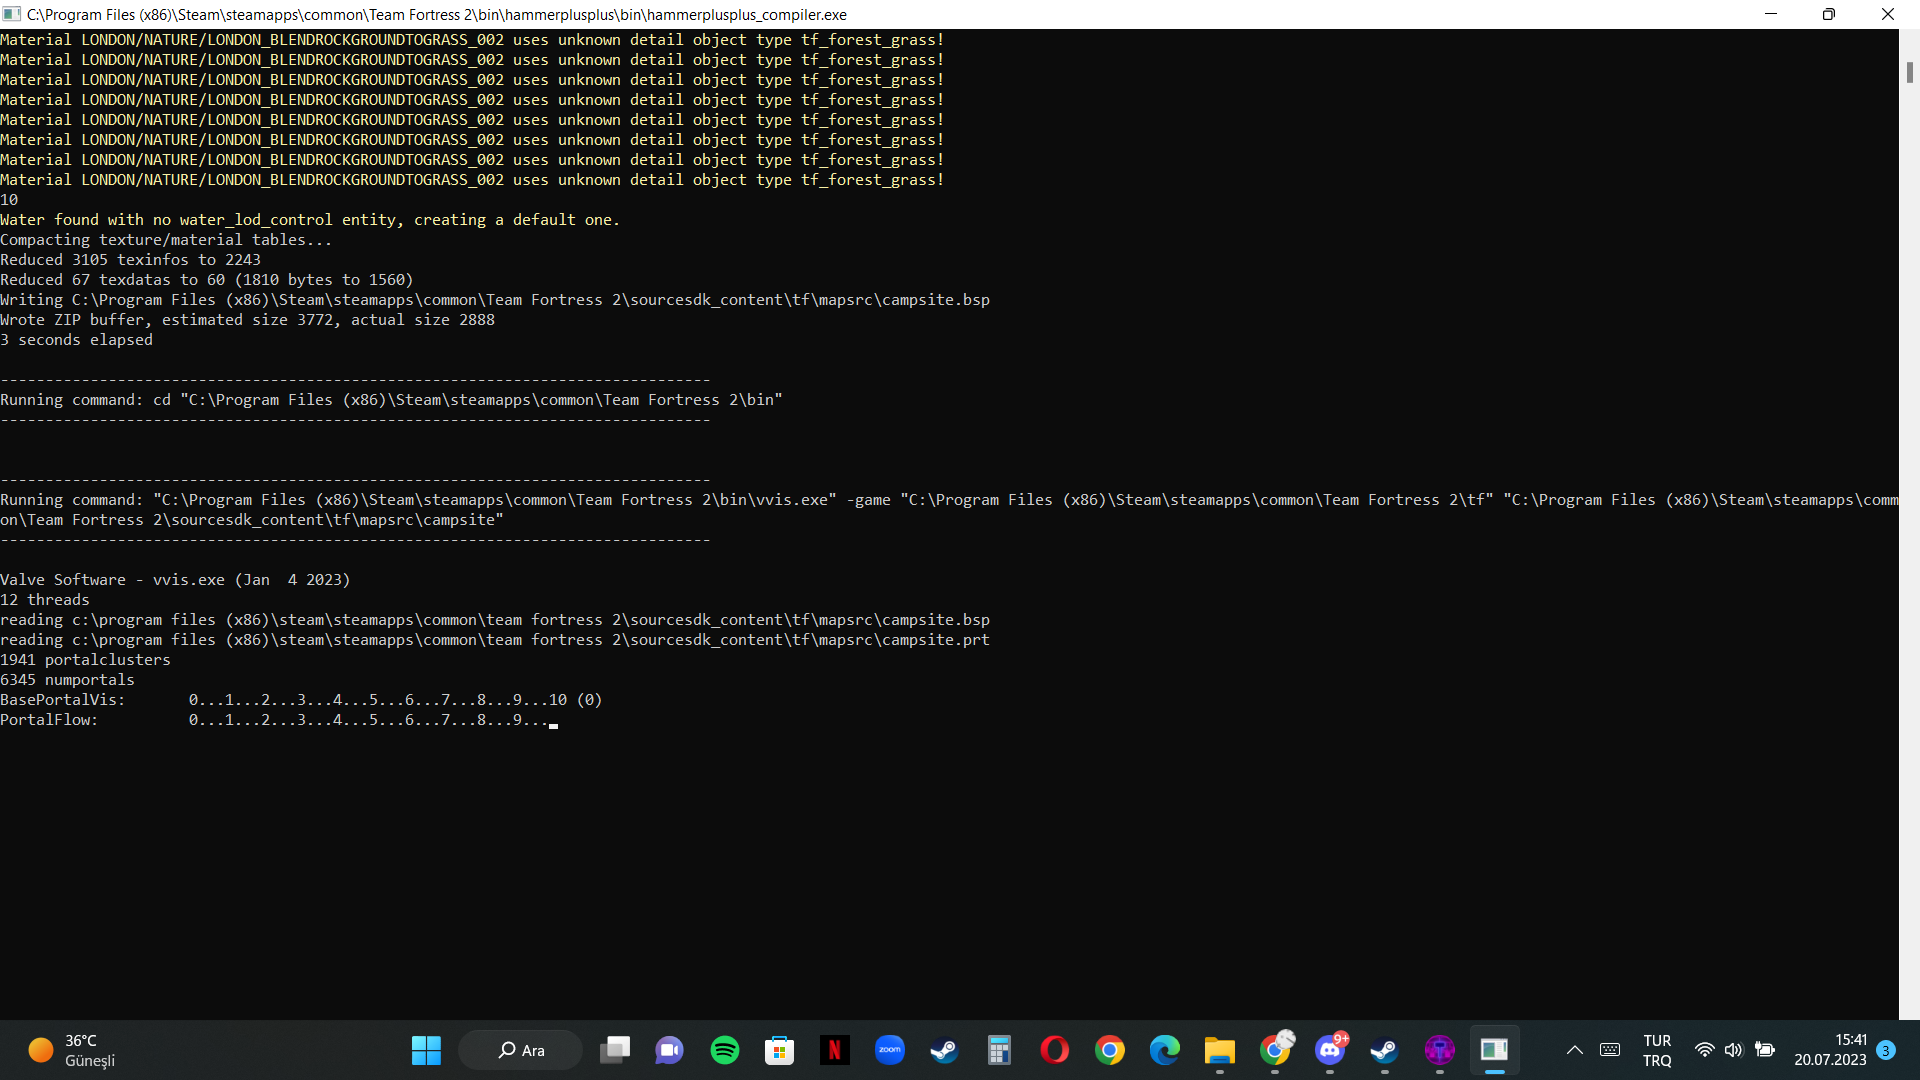Switch to the running Steam window icon
Screen dimensions: 1920x1080
pos(1384,1050)
